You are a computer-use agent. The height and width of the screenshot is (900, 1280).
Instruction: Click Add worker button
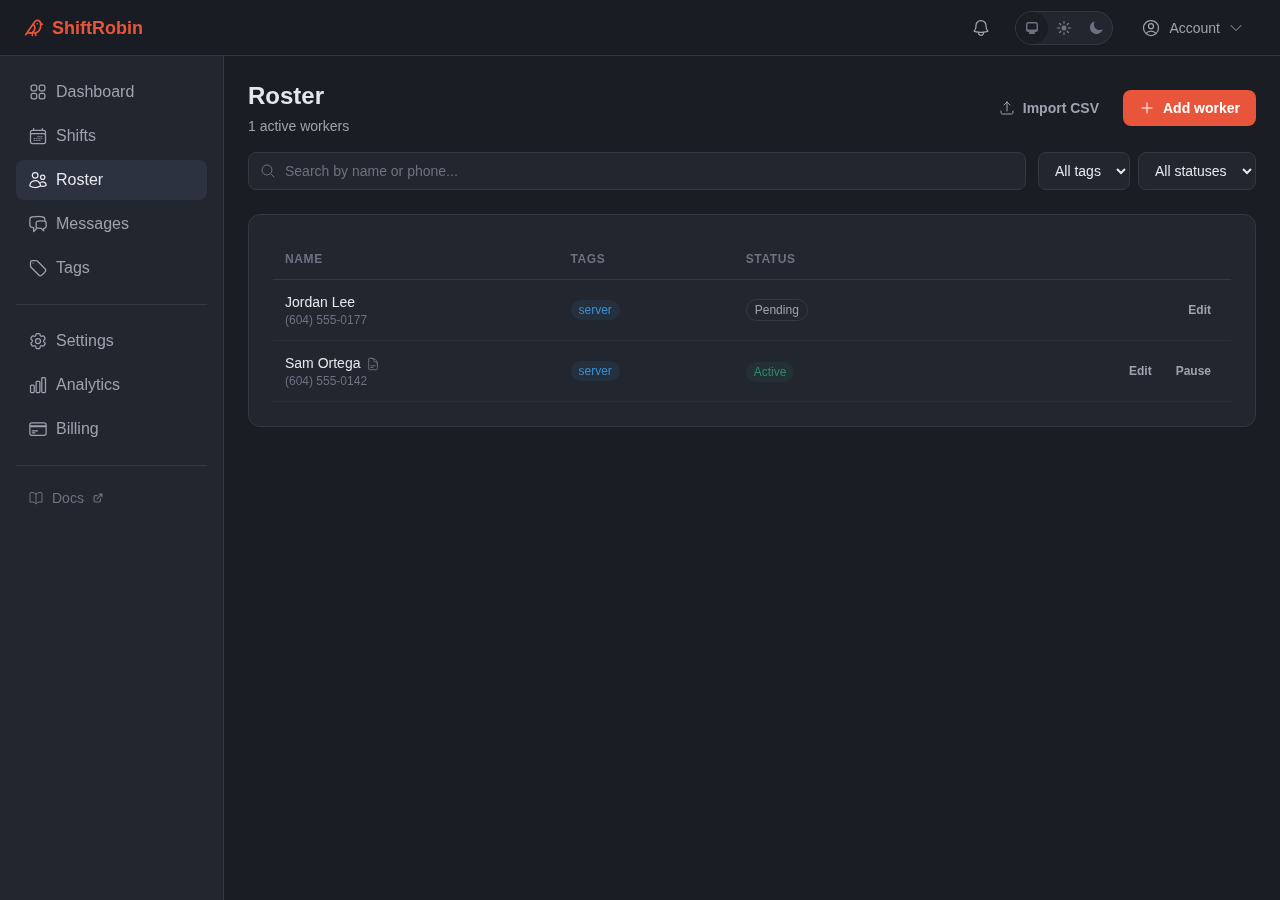tap(1189, 108)
